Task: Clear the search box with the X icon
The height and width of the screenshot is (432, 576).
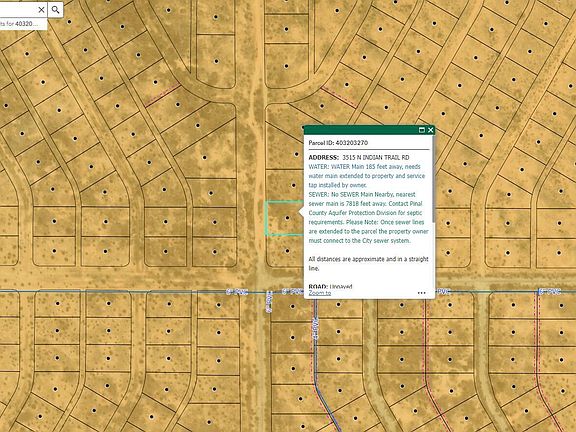Action: pos(42,10)
